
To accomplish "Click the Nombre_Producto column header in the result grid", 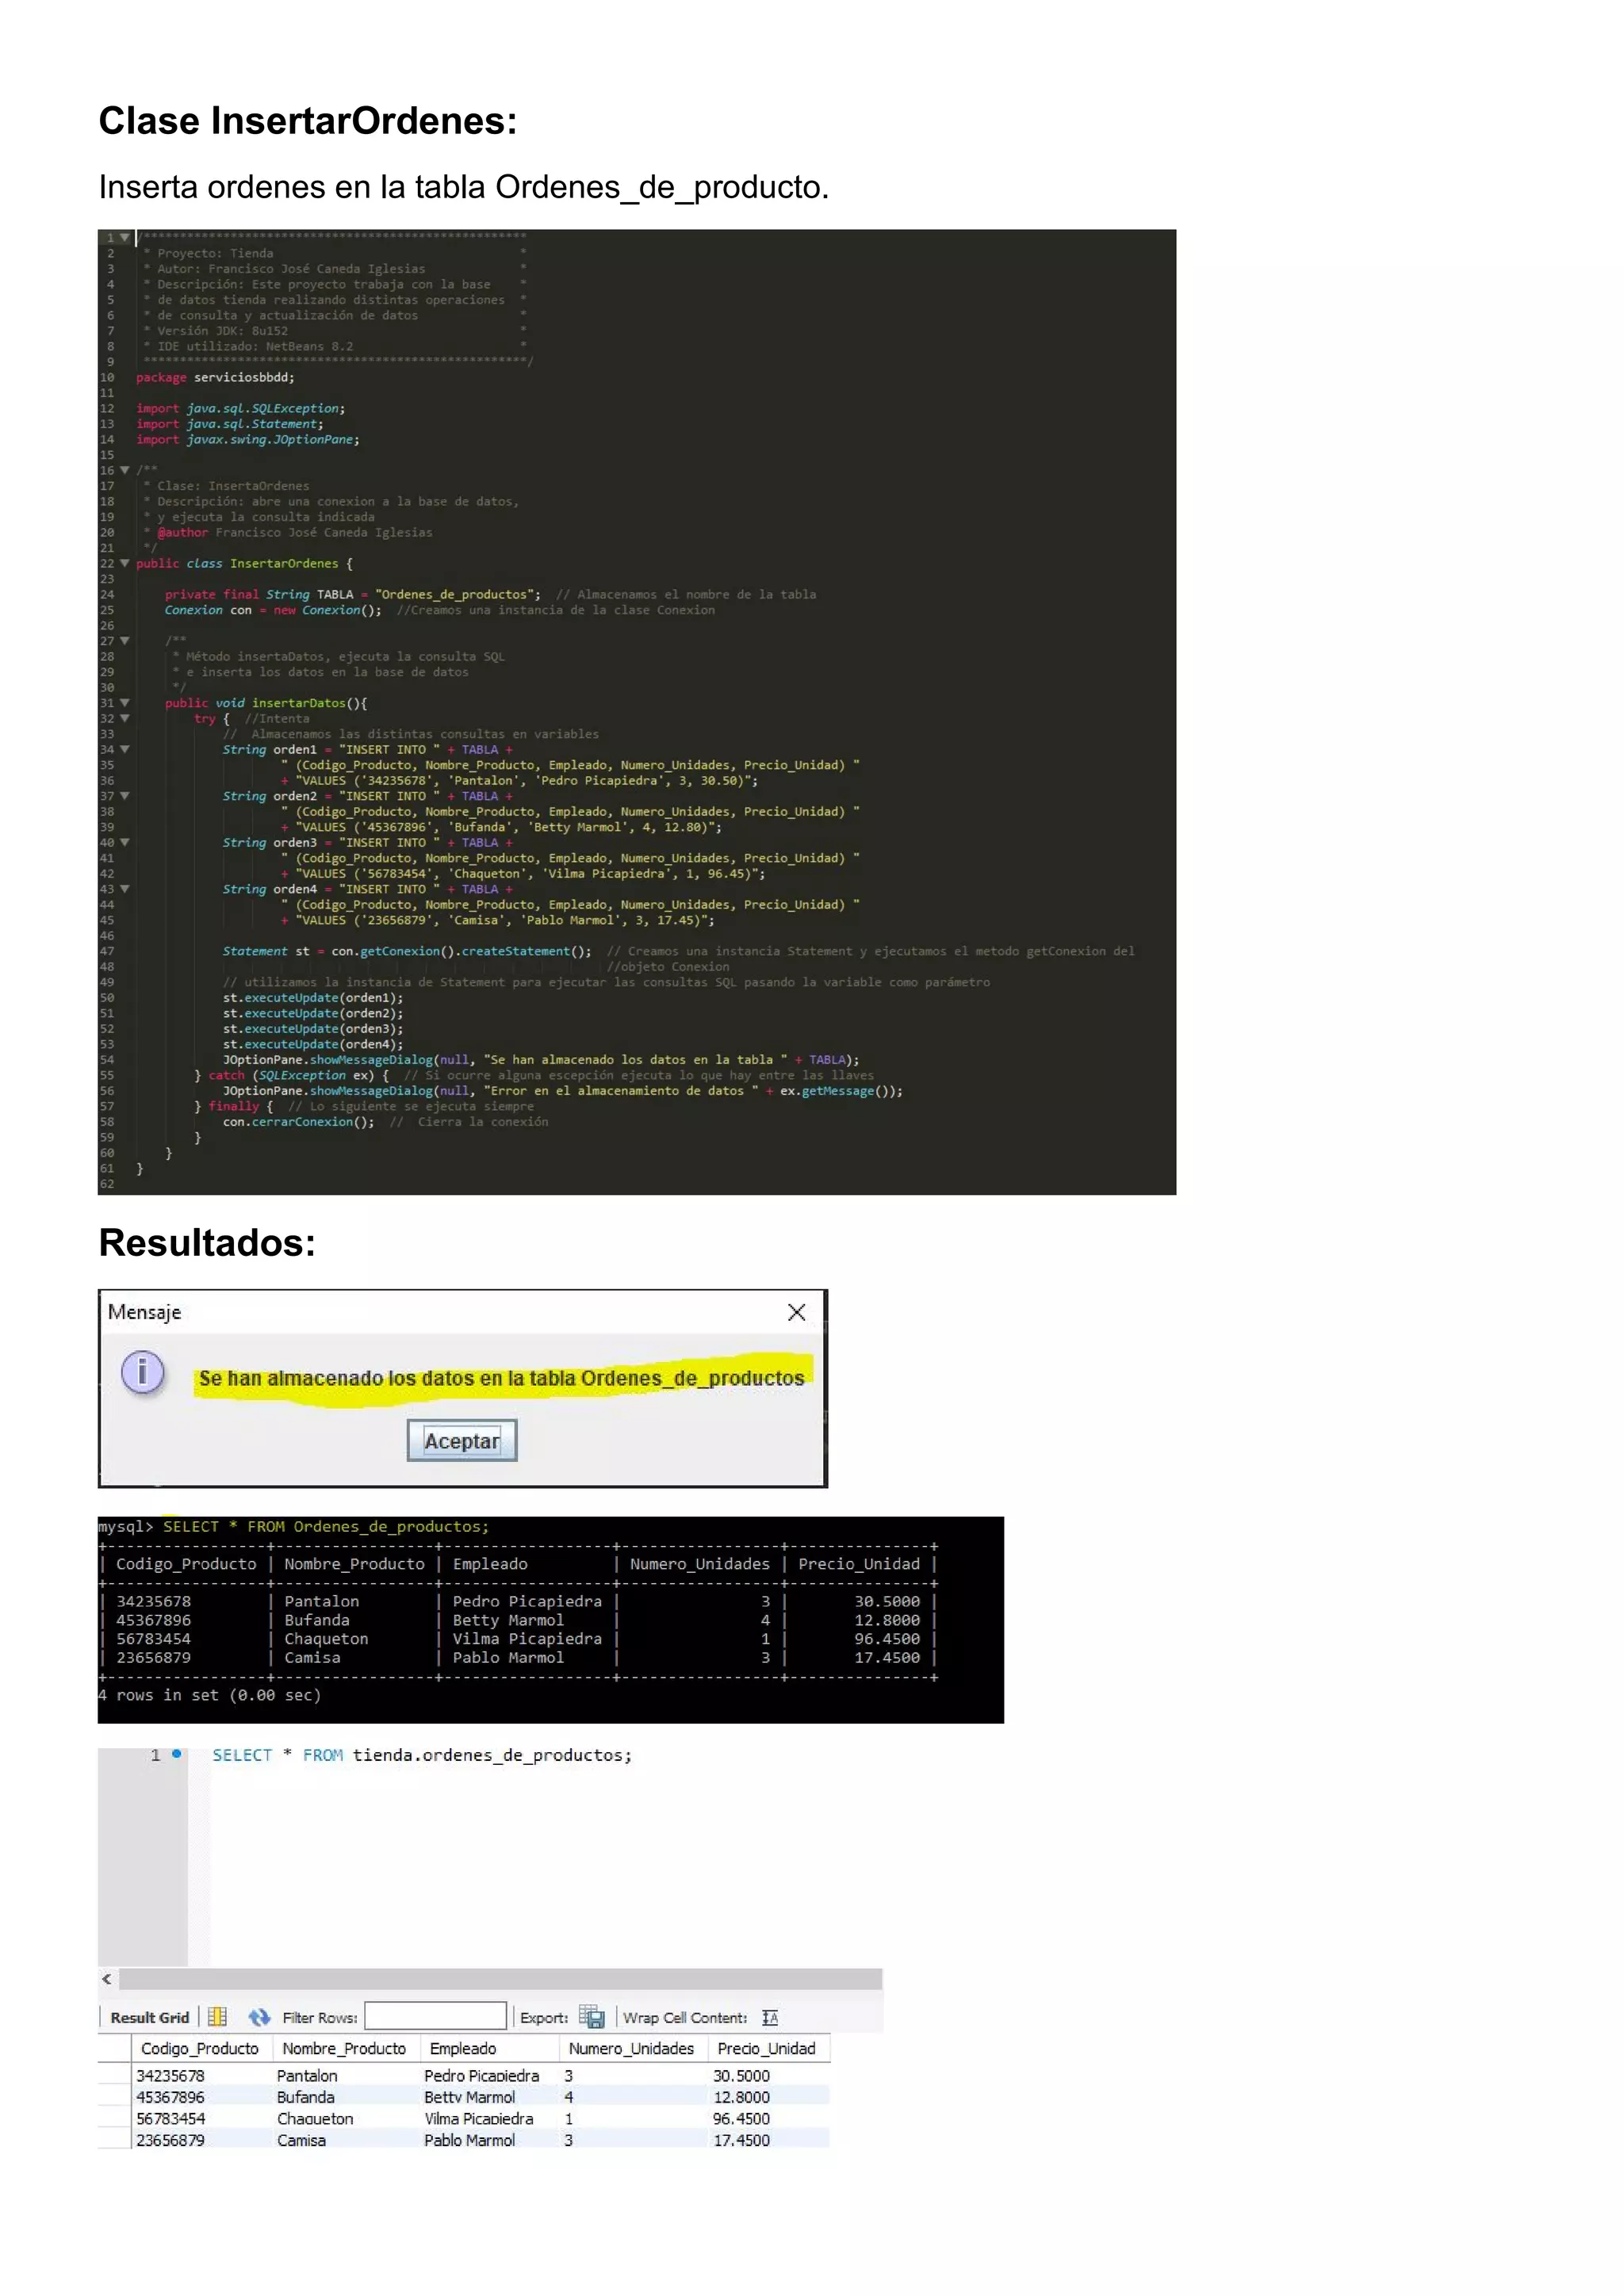I will (x=344, y=2048).
